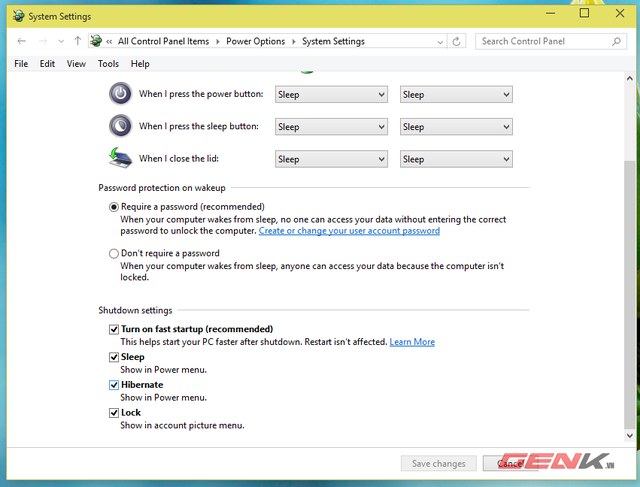Go to Power Options breadcrumb
This screenshot has height=487, width=640.
click(256, 41)
